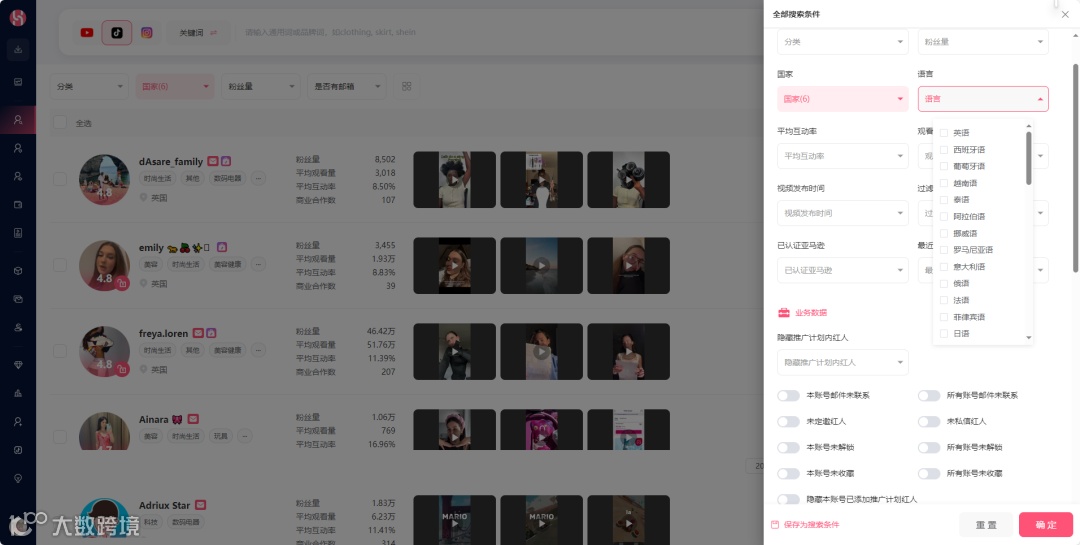Click the mail icon next to Adriux Star
This screenshot has height=545, width=1080.
pos(200,505)
